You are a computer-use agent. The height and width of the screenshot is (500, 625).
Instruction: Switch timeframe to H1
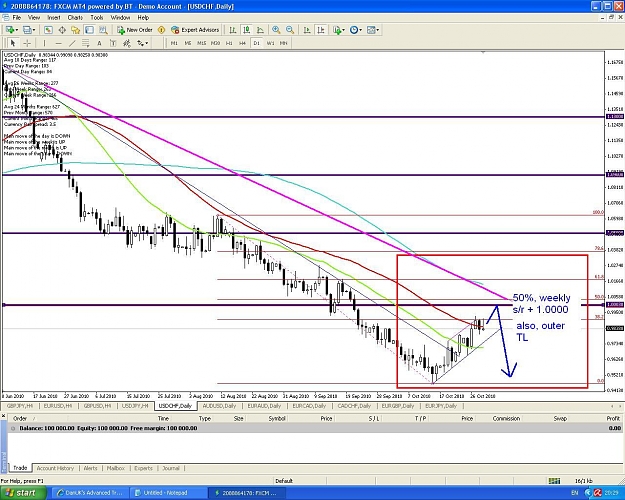pyautogui.click(x=229, y=43)
